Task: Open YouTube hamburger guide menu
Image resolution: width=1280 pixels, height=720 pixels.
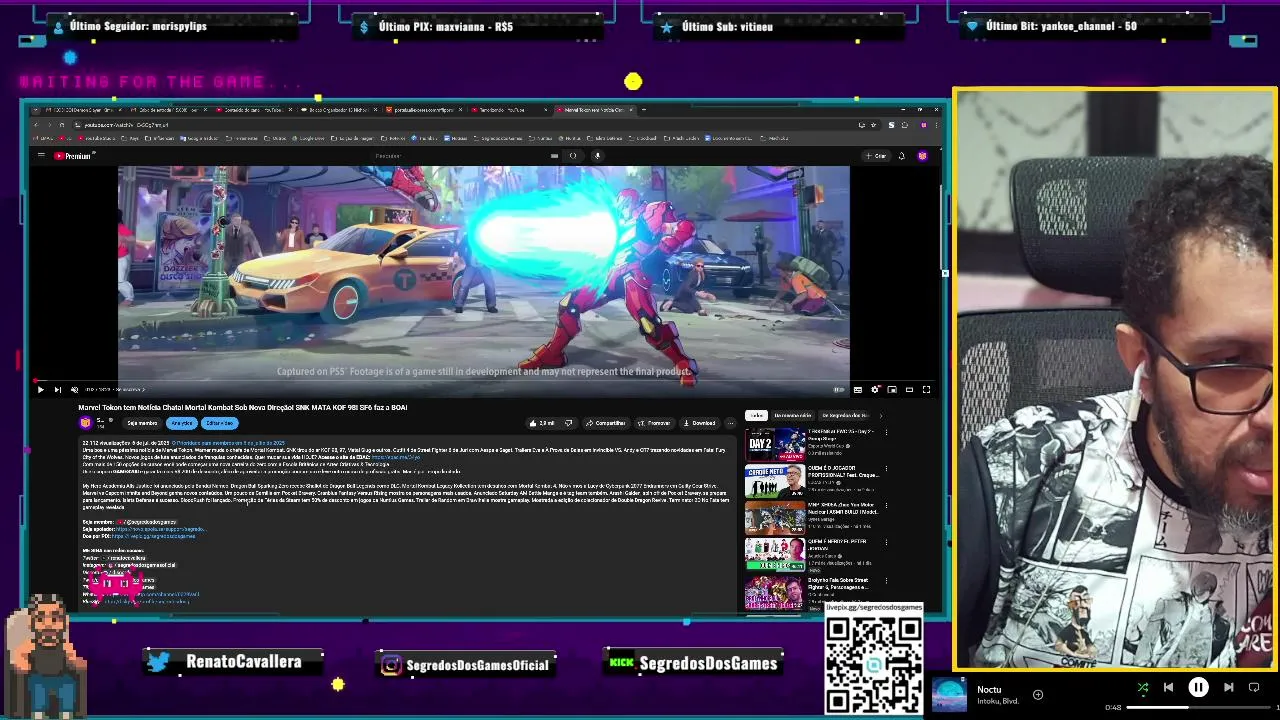Action: coord(41,156)
